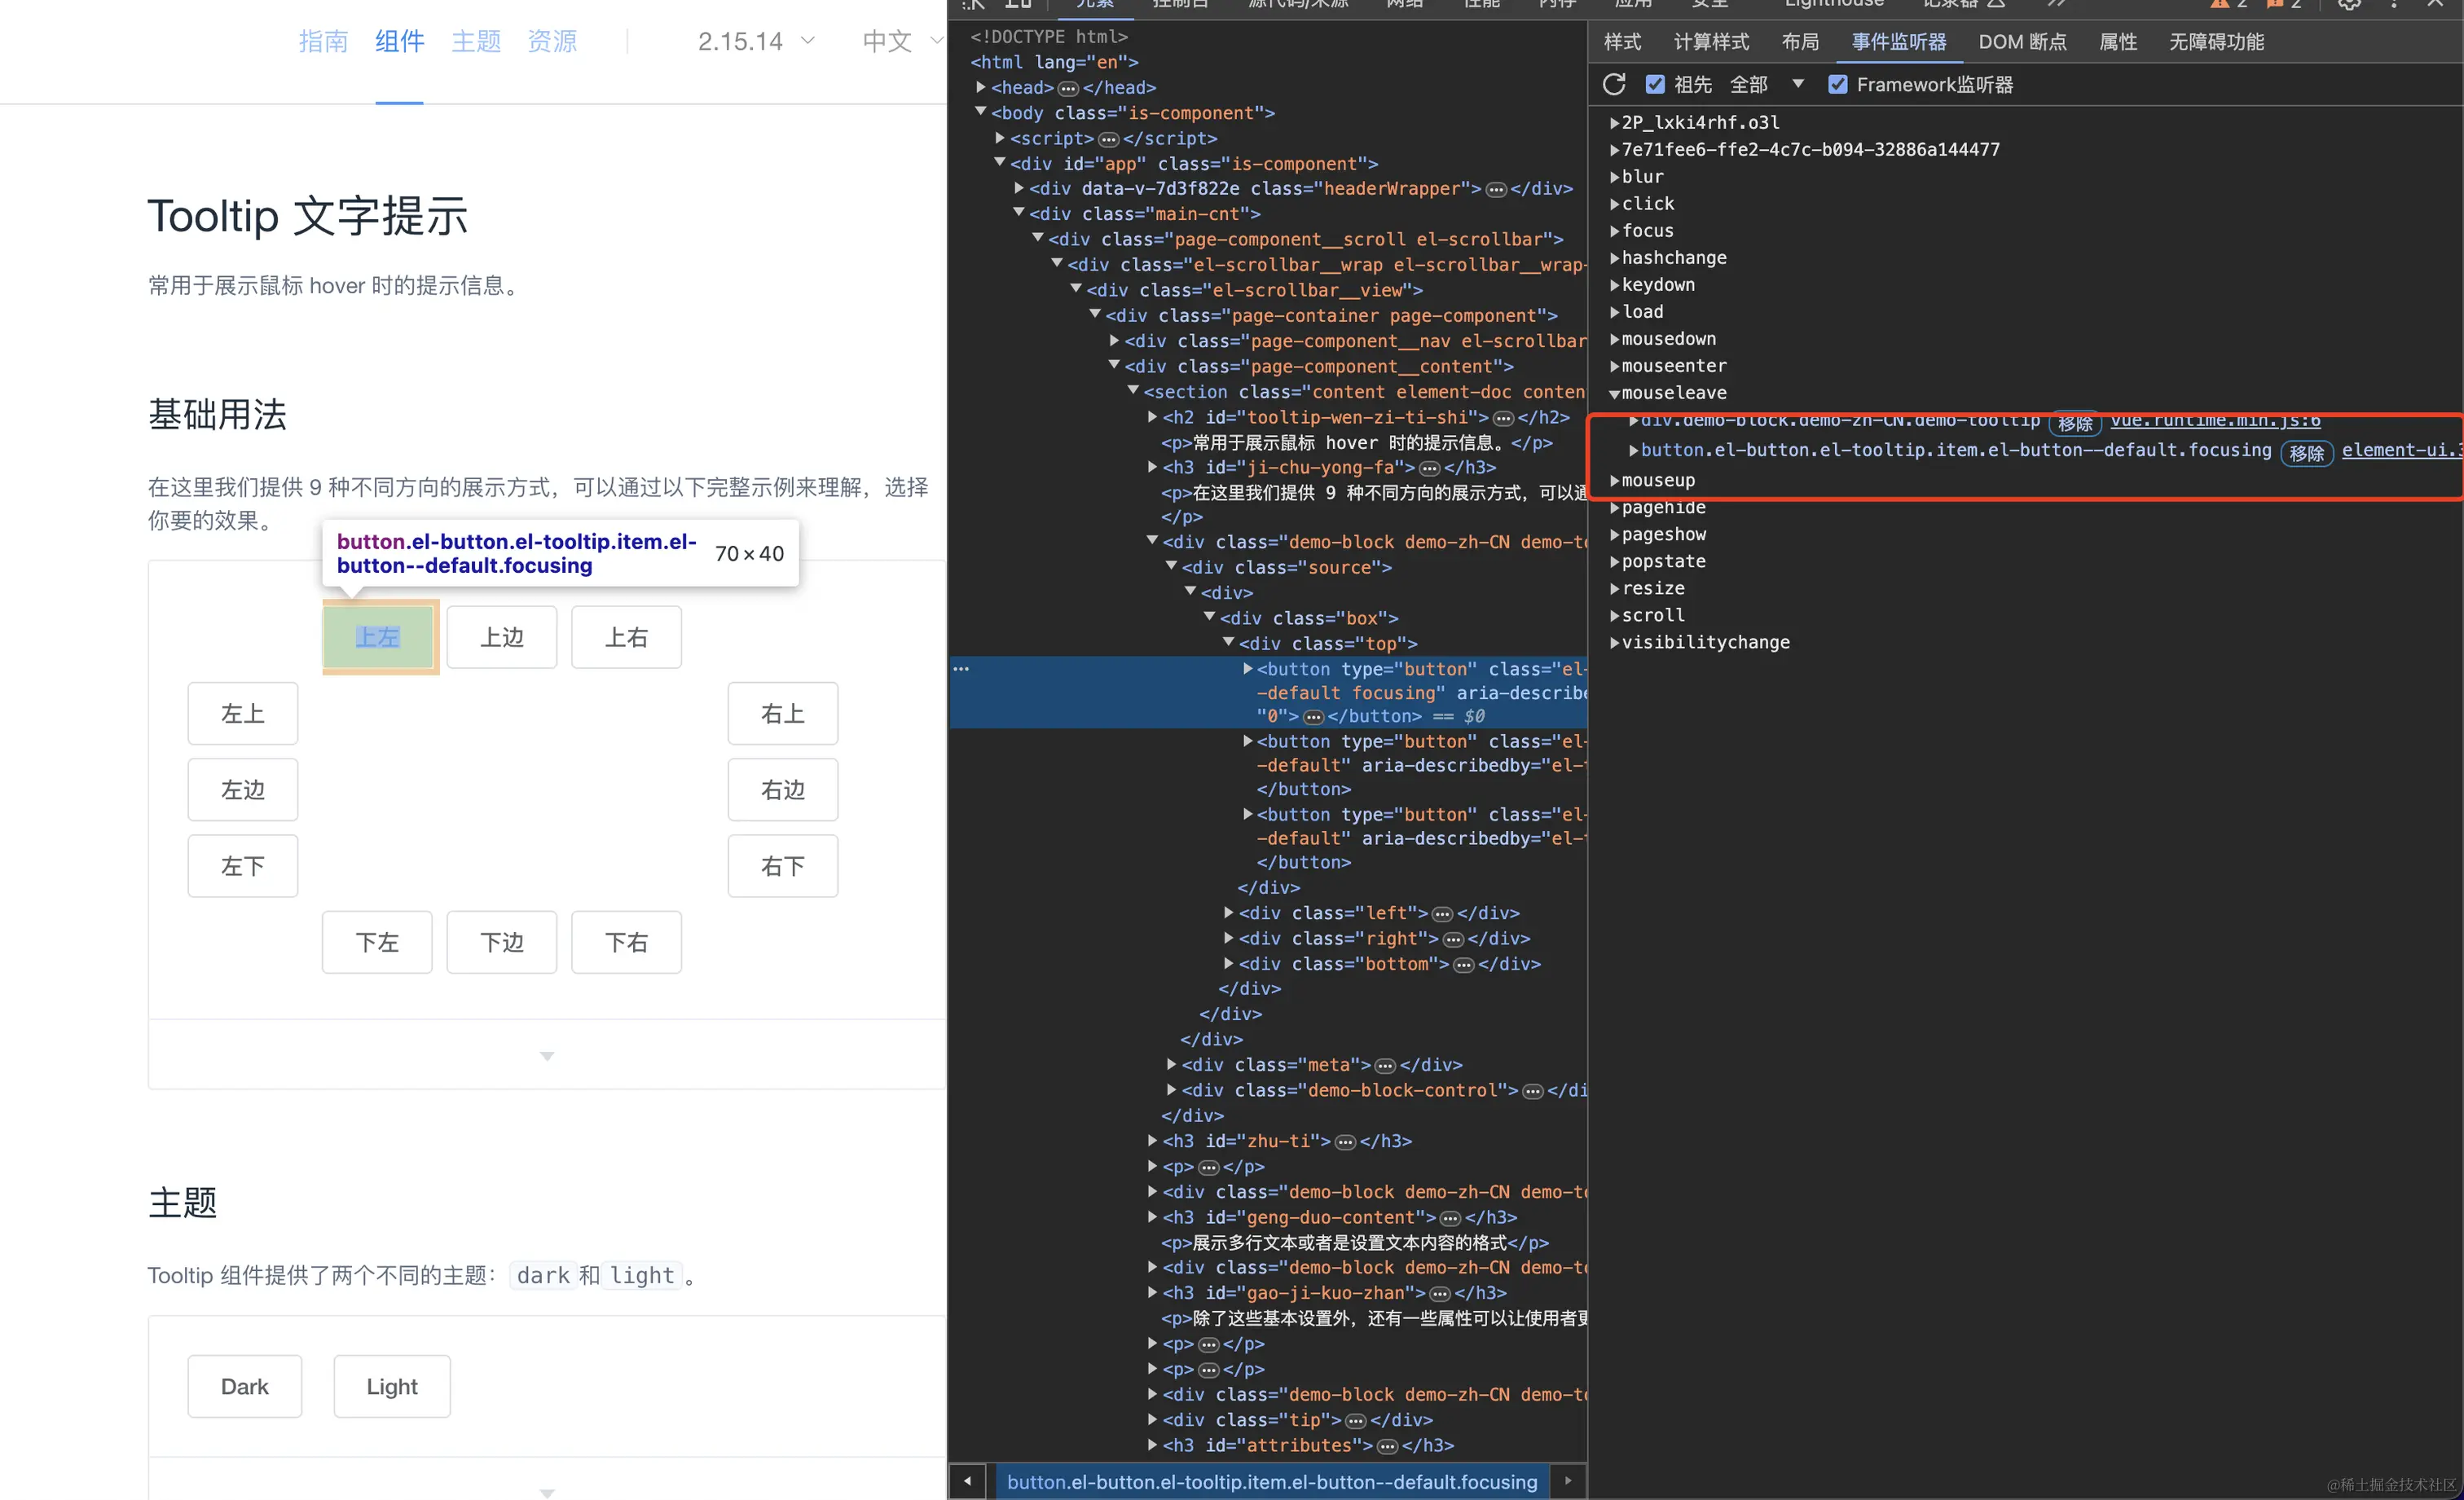Viewport: 2464px width, 1500px height.
Task: Expand the blur event listener
Action: 1614,177
